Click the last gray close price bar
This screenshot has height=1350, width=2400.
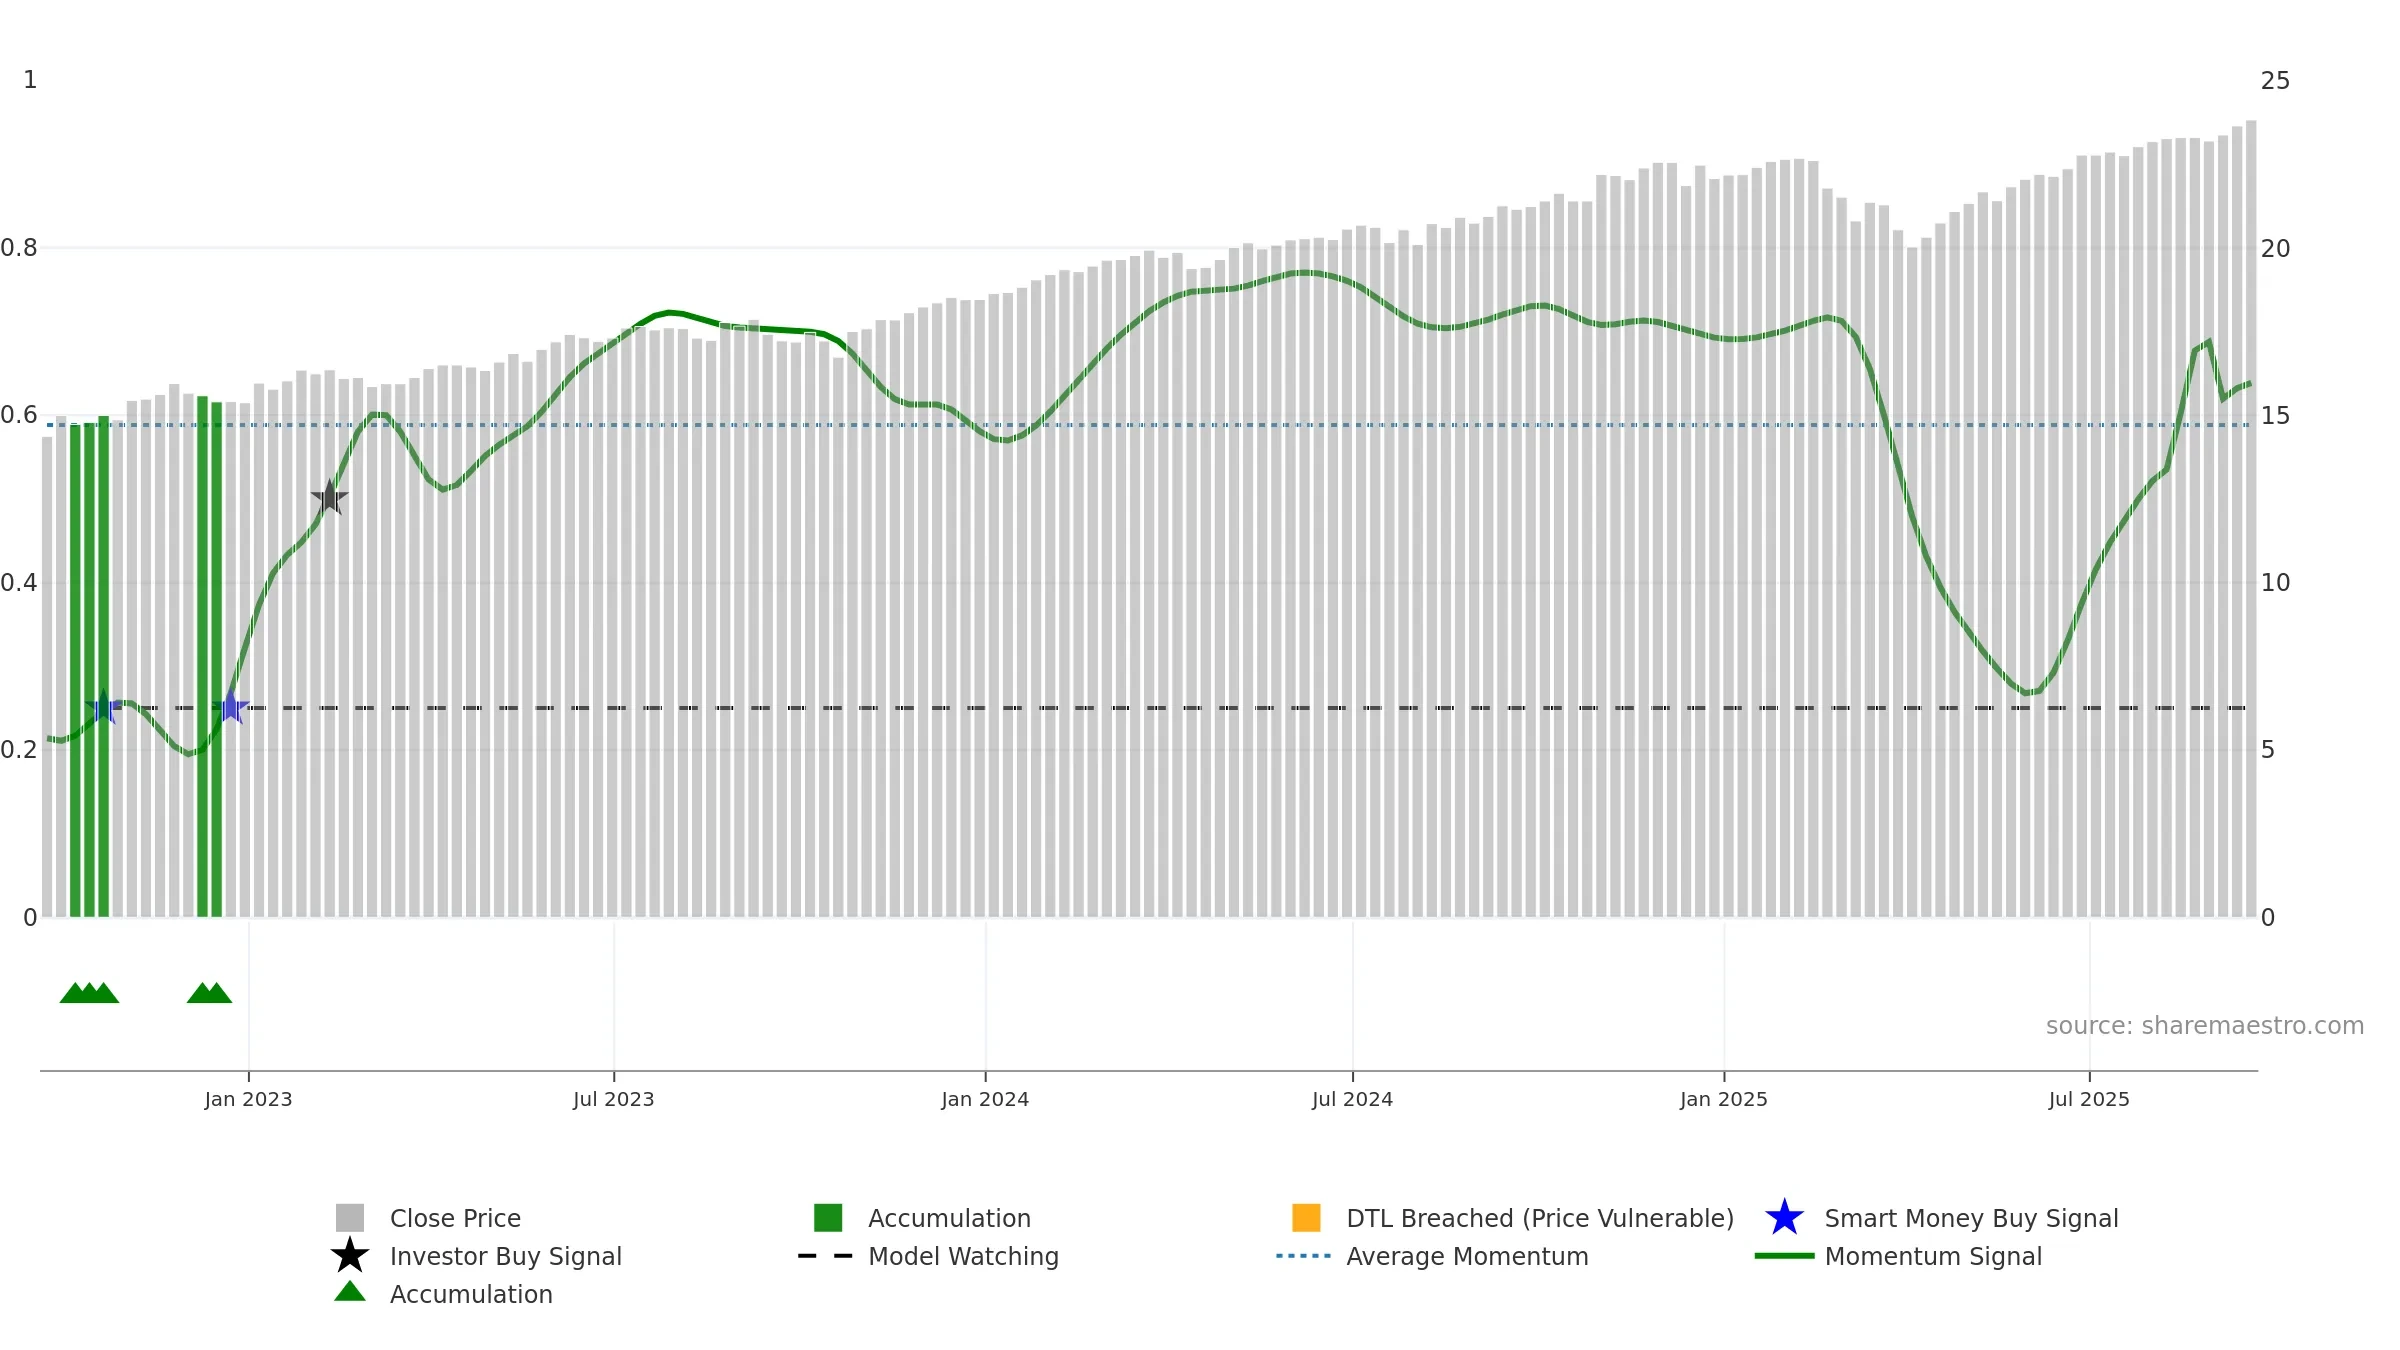click(x=2251, y=519)
